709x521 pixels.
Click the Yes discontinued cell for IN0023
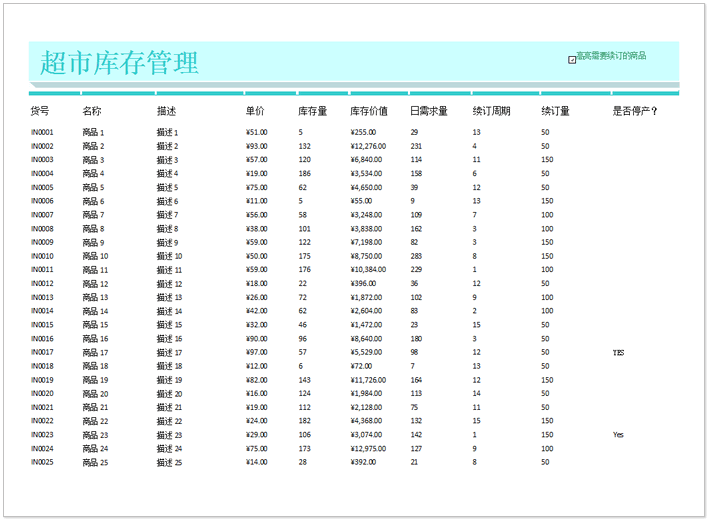click(618, 435)
